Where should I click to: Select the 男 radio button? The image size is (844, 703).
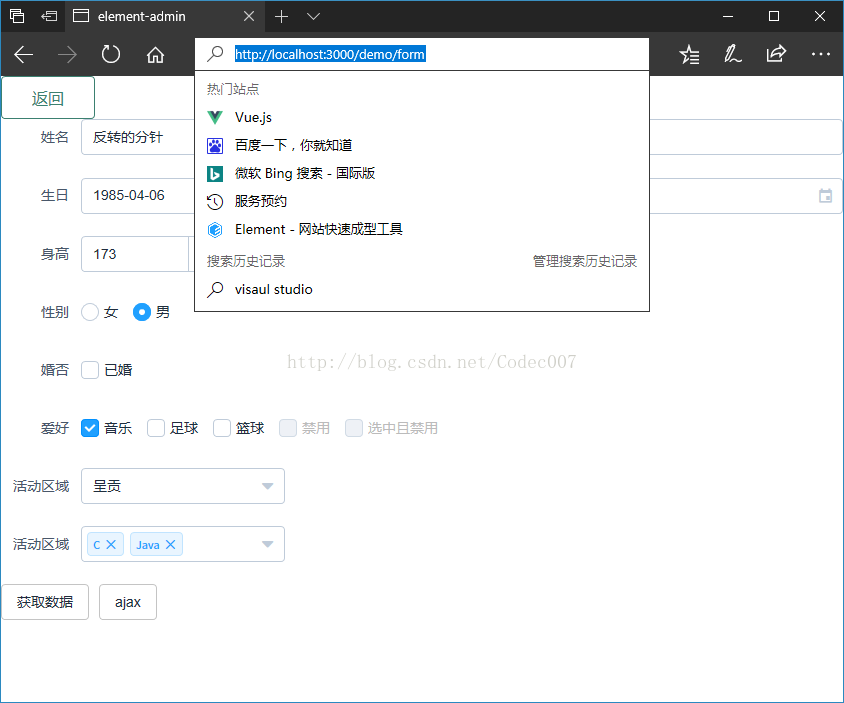tap(142, 312)
